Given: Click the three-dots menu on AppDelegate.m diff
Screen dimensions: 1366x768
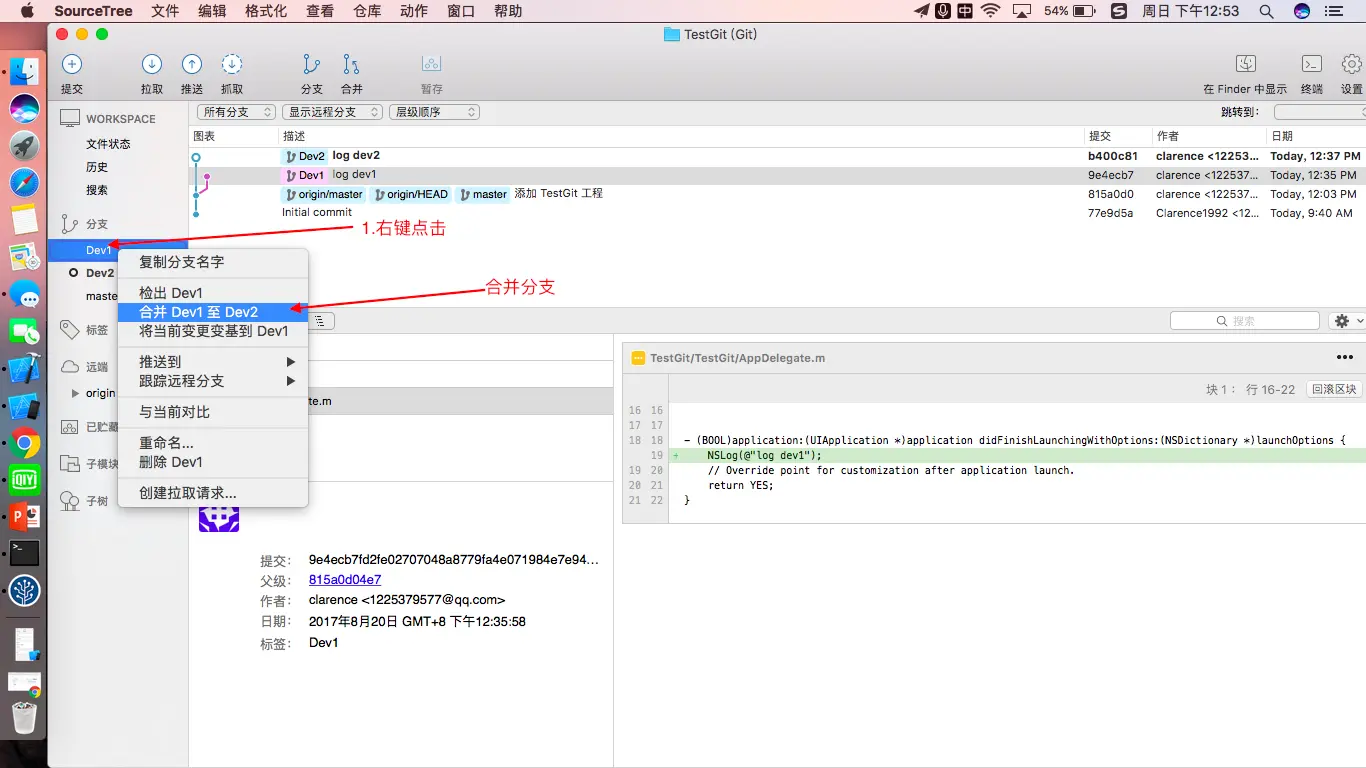Looking at the screenshot, I should pyautogui.click(x=1344, y=357).
